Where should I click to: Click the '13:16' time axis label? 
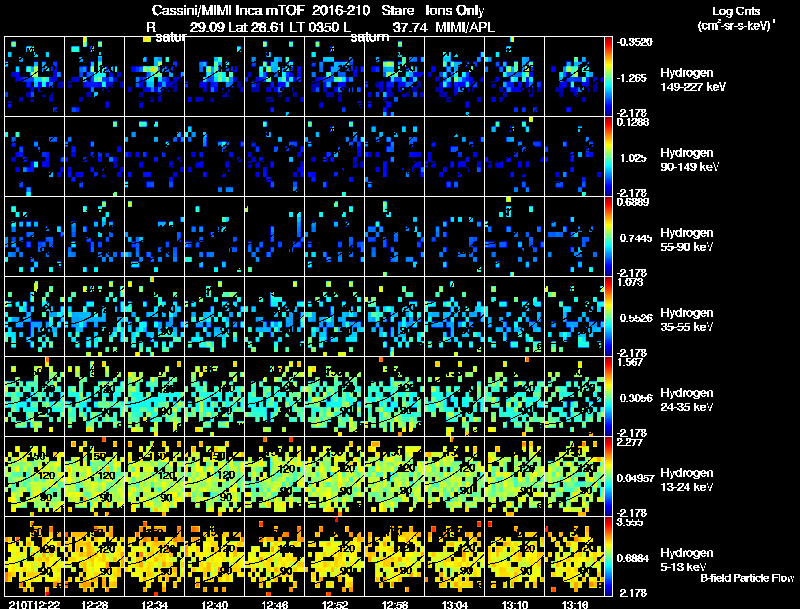click(x=575, y=604)
